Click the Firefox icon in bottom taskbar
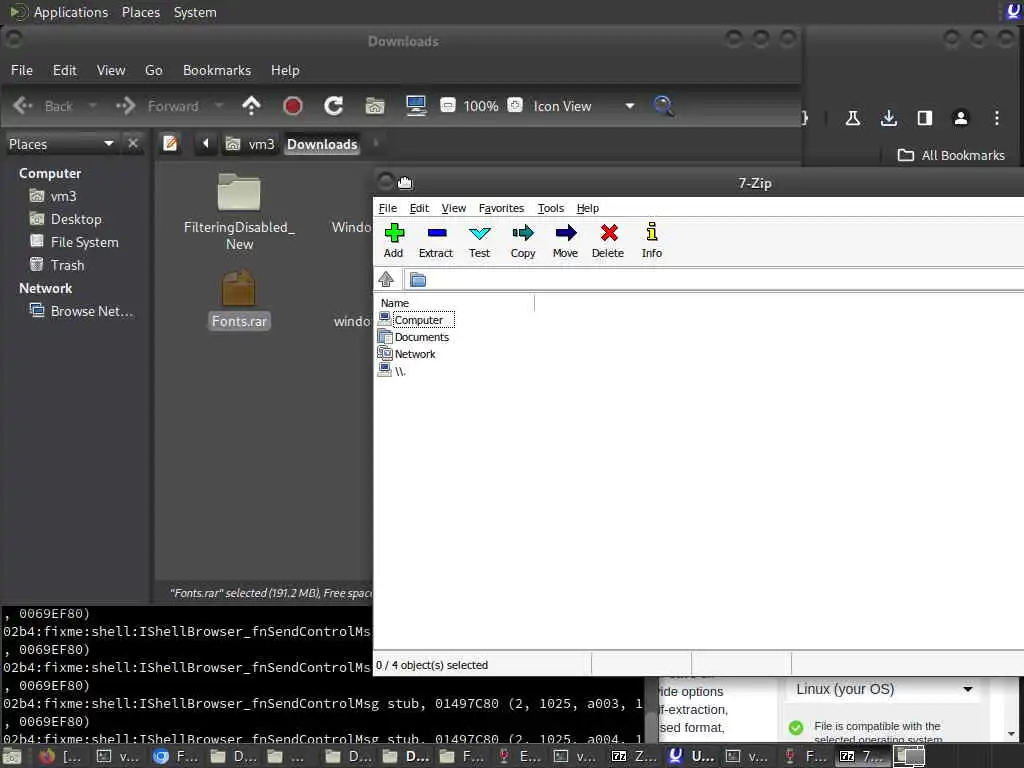Image resolution: width=1024 pixels, height=768 pixels. pos(47,757)
